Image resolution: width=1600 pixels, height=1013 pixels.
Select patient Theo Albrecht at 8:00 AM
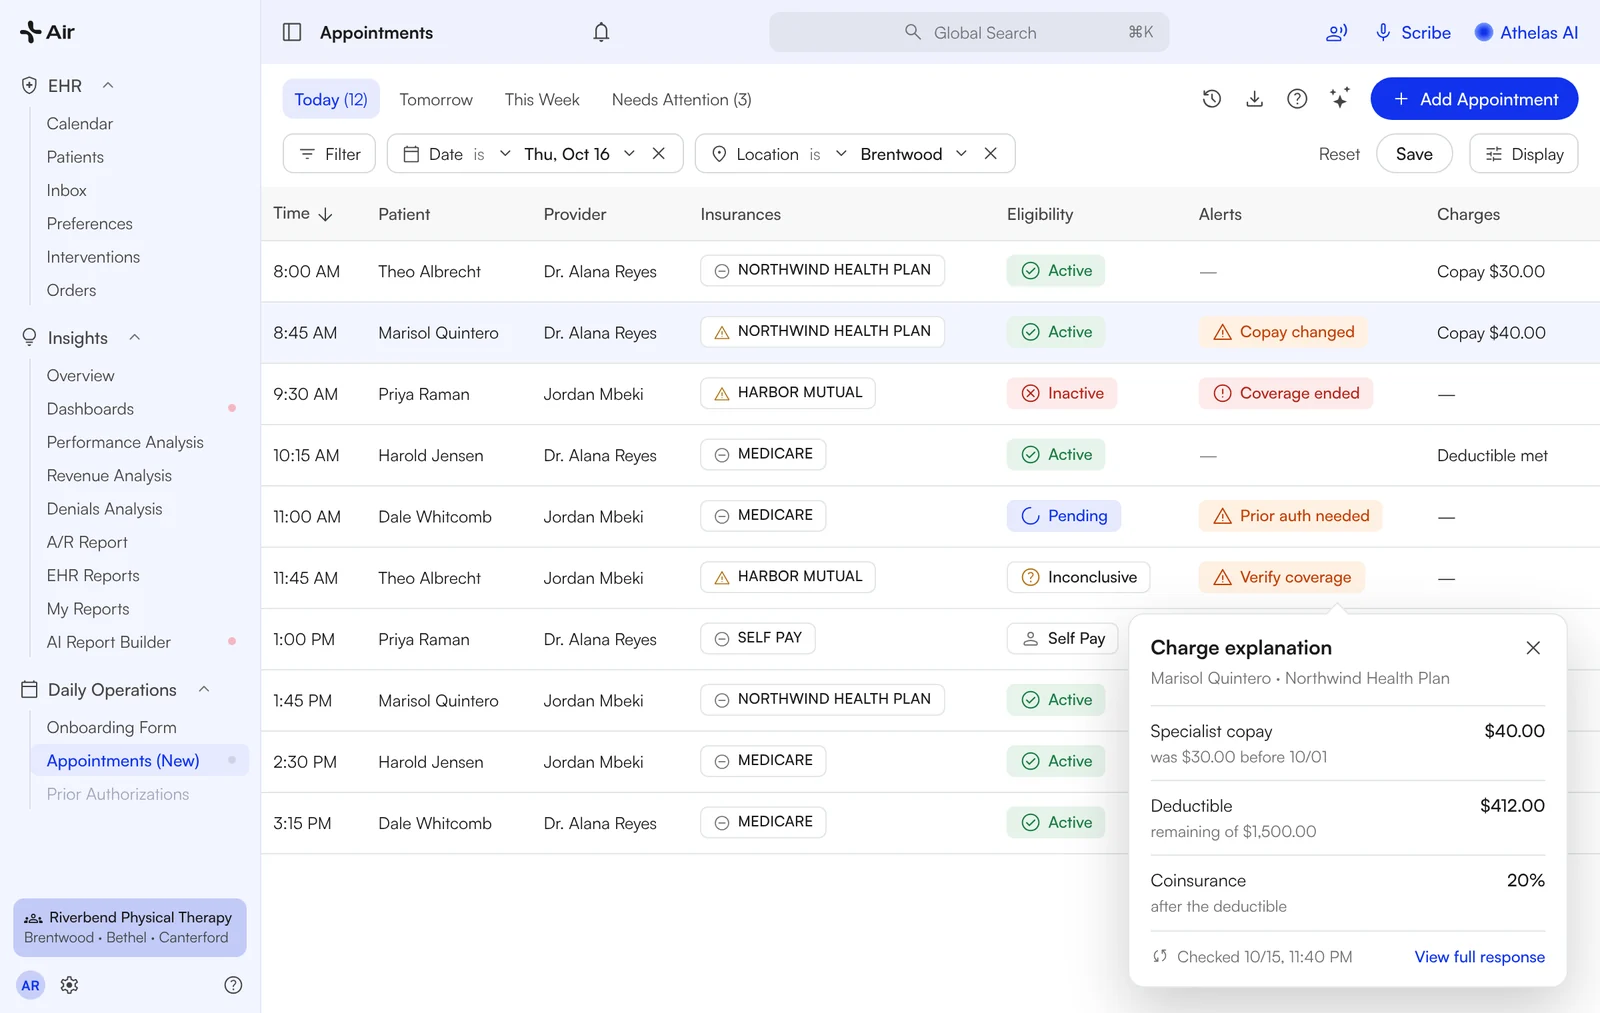coord(429,272)
